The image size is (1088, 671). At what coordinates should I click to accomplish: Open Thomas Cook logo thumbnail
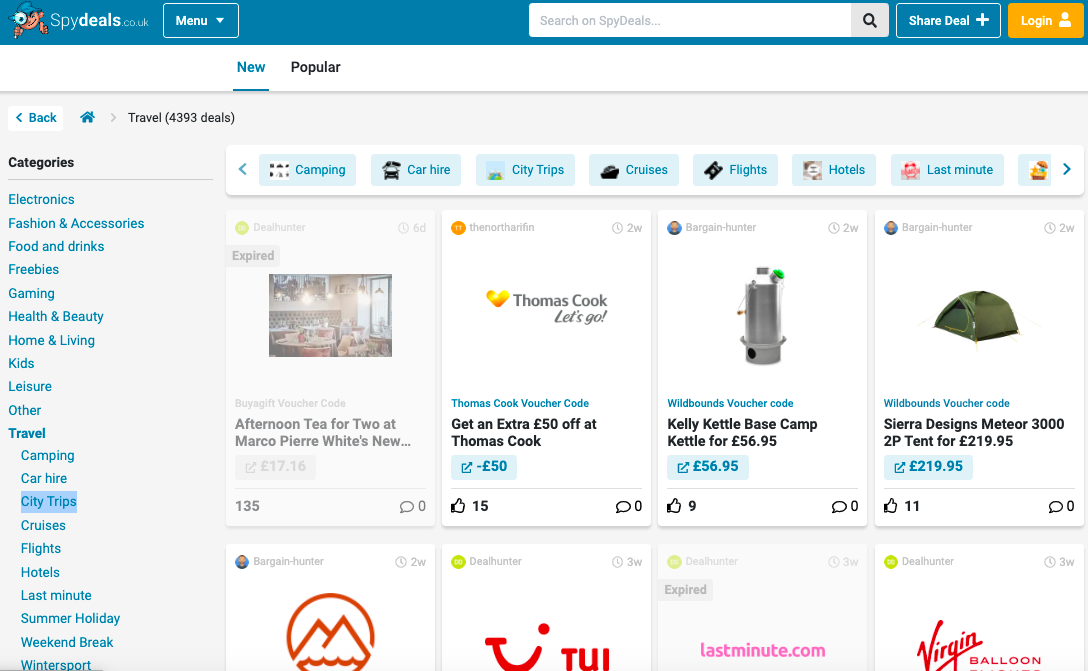click(x=547, y=307)
